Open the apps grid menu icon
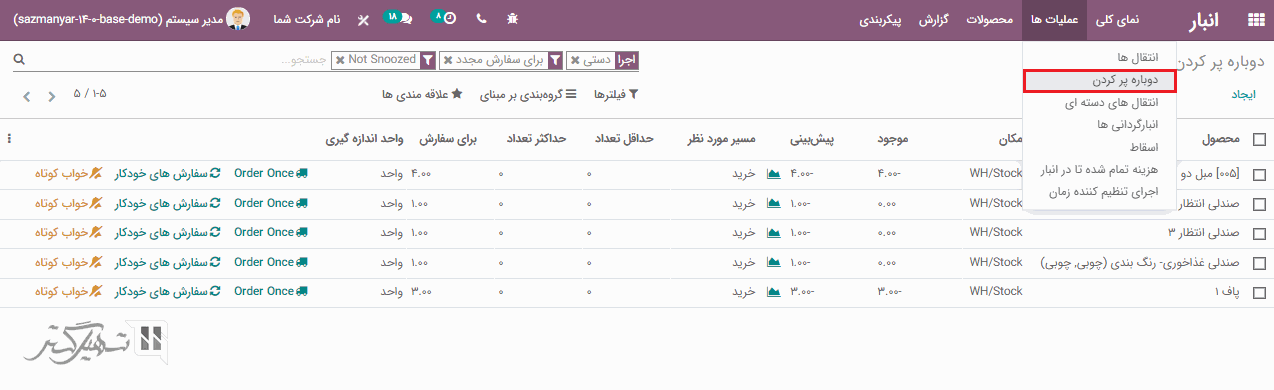This screenshot has width=1274, height=390. pyautogui.click(x=1255, y=19)
